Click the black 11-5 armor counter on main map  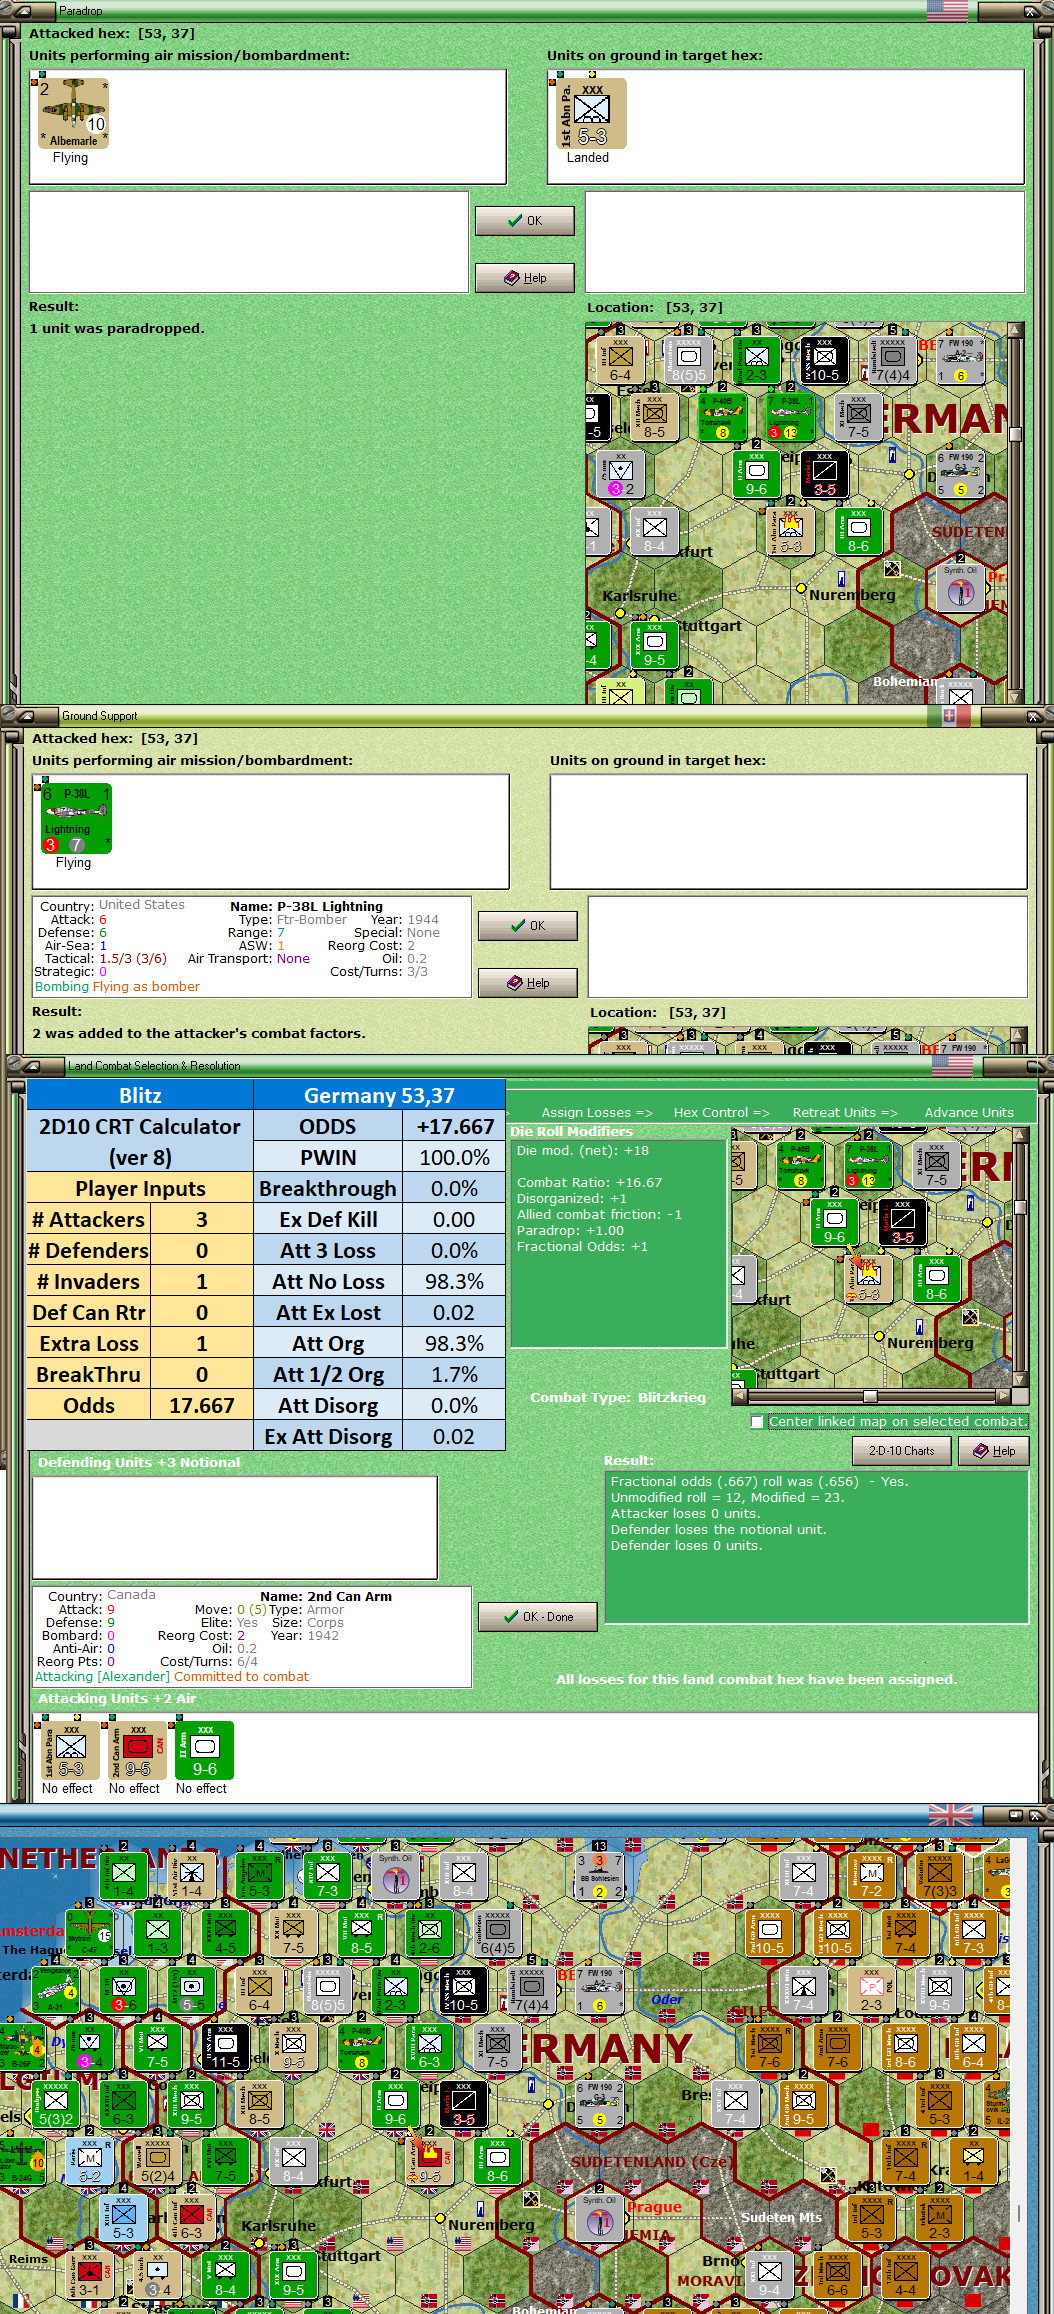pyautogui.click(x=225, y=2048)
